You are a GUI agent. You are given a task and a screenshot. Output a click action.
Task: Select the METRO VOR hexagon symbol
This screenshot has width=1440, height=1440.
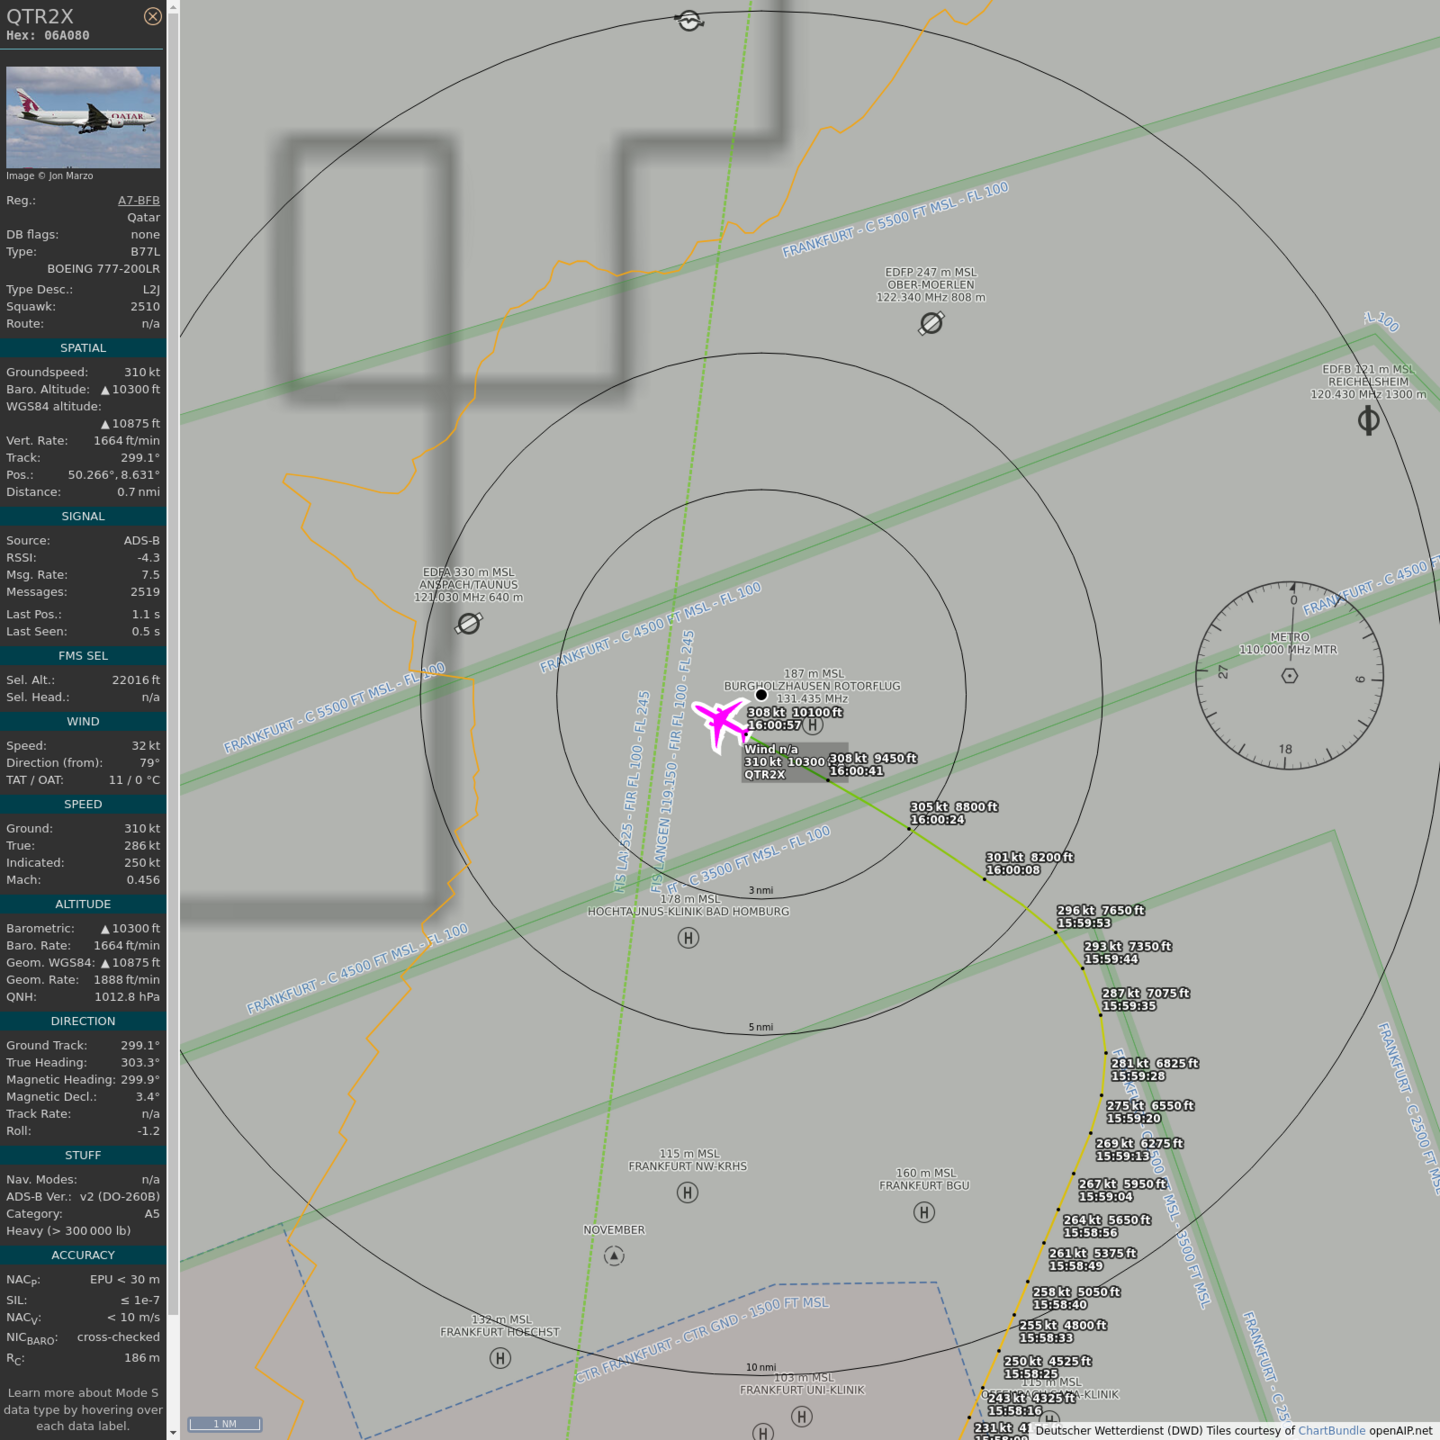1289,676
